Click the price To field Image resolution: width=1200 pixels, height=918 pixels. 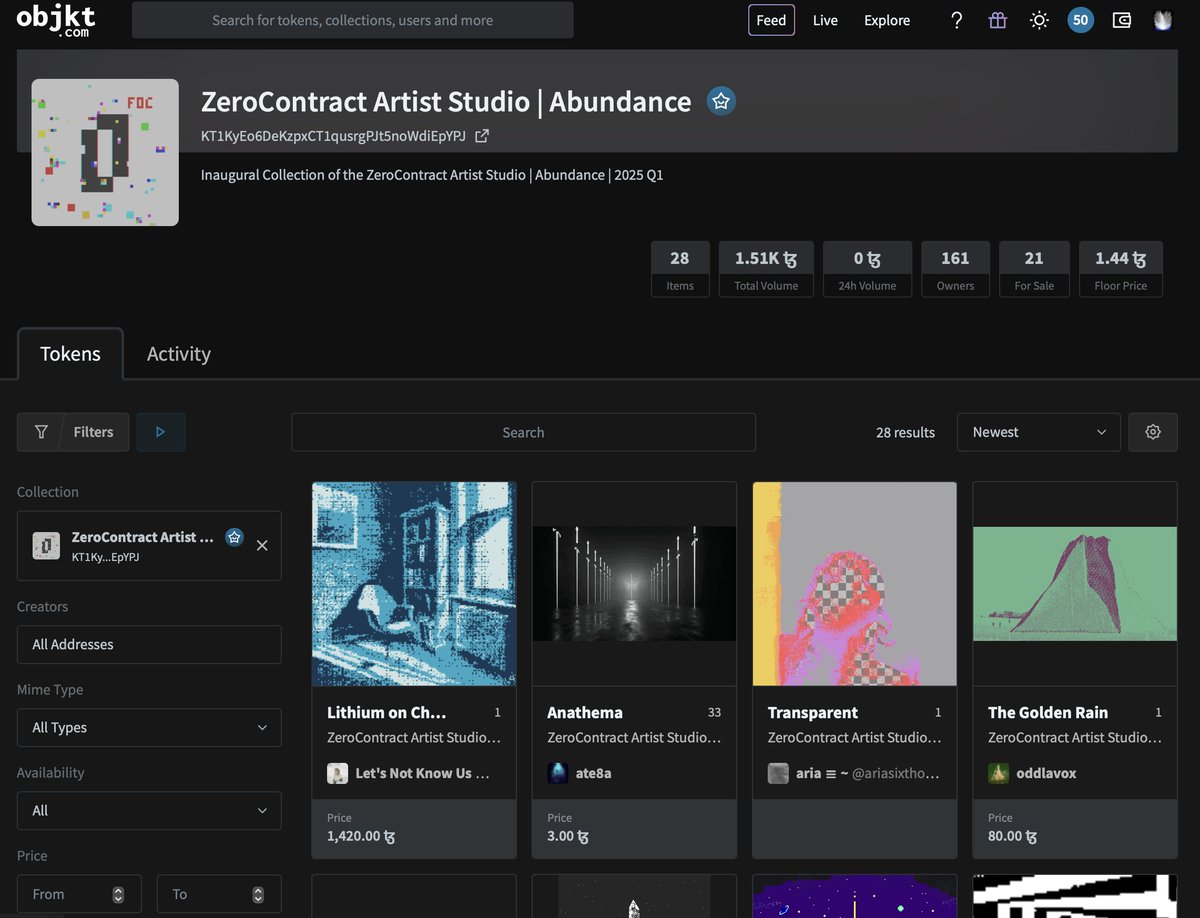[x=219, y=894]
